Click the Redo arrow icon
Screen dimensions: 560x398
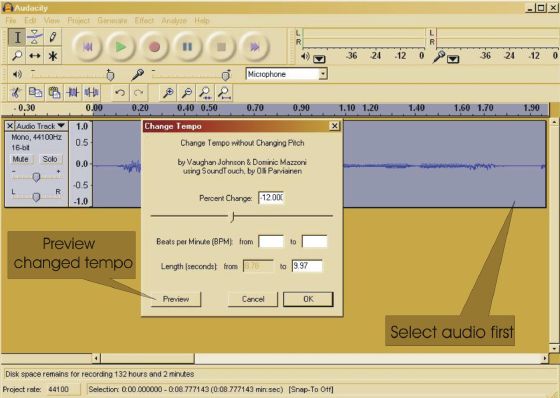(x=139, y=93)
